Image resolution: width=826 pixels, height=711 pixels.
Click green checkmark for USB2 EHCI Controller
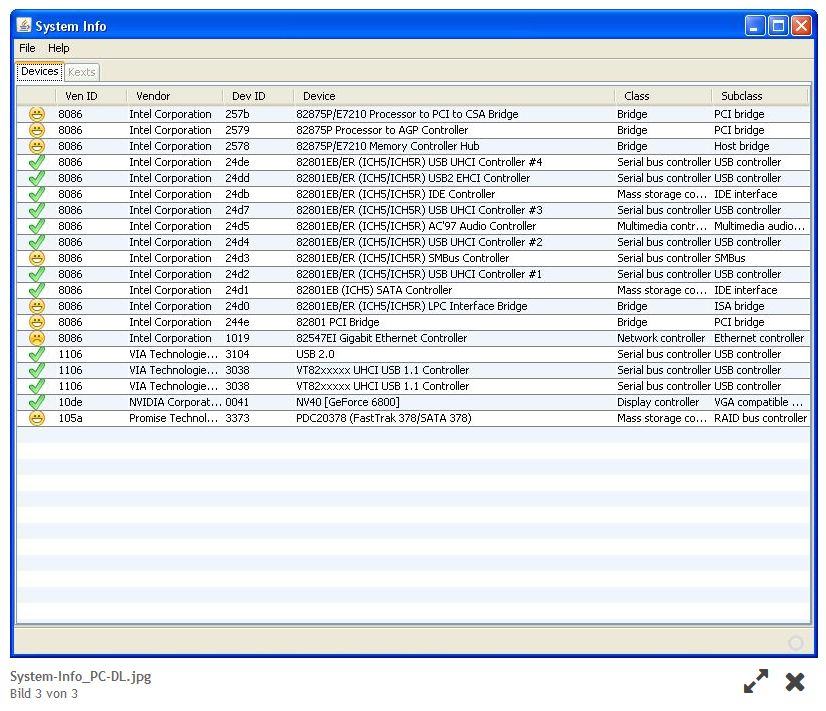[x=36, y=178]
